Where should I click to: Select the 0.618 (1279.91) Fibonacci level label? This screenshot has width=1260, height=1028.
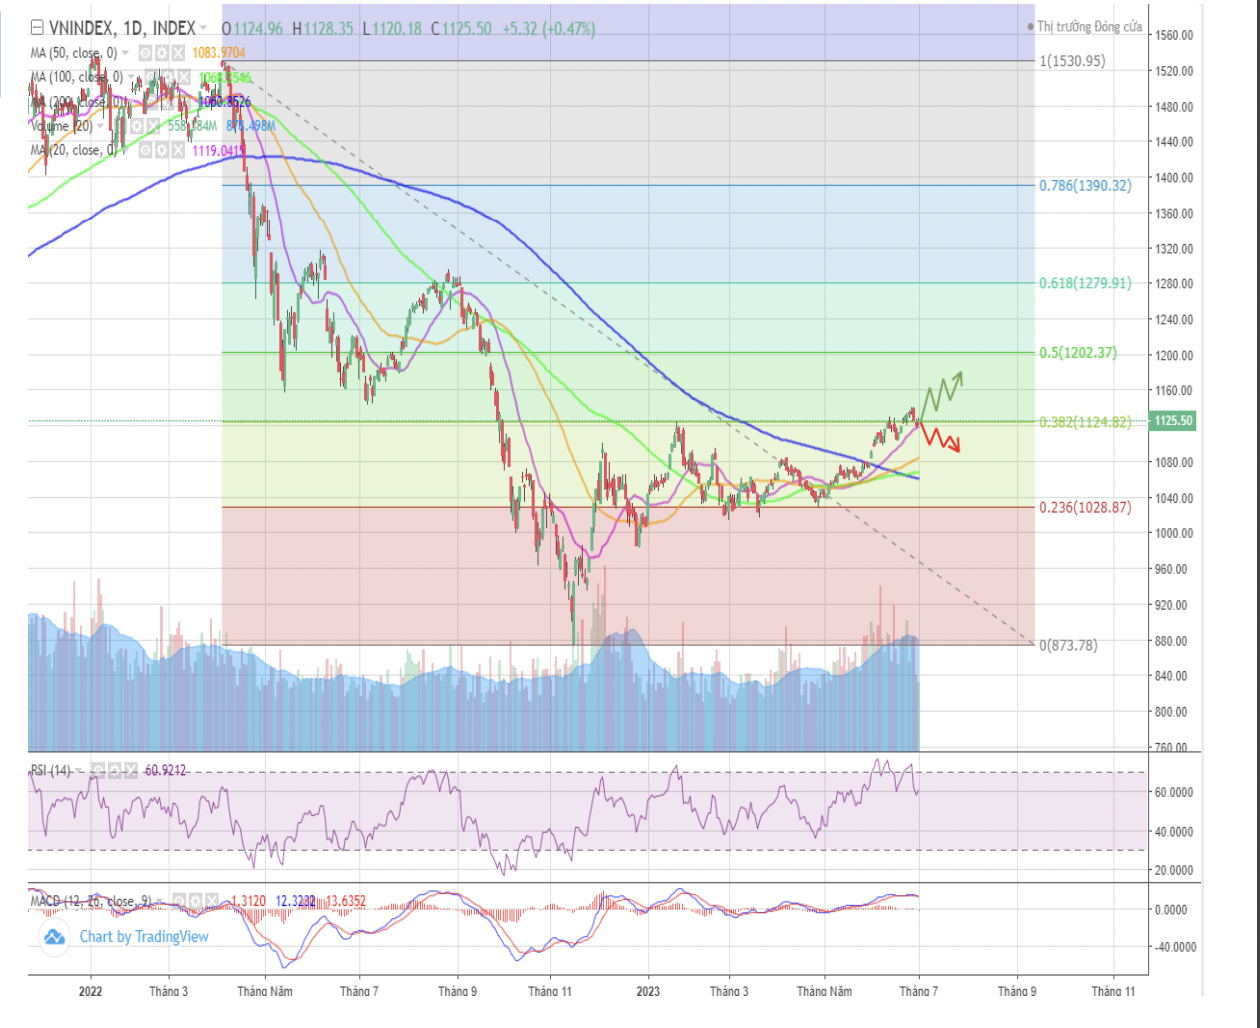click(x=1084, y=283)
